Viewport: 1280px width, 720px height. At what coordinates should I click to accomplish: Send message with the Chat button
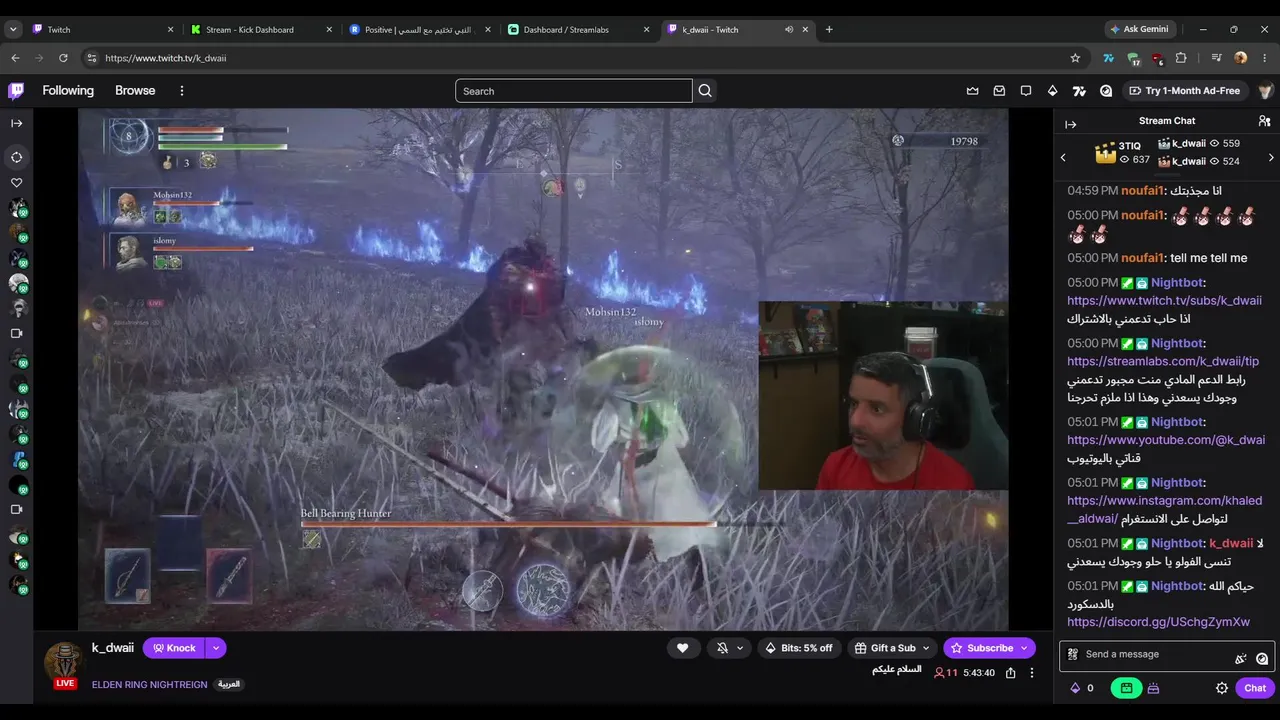(x=1254, y=688)
